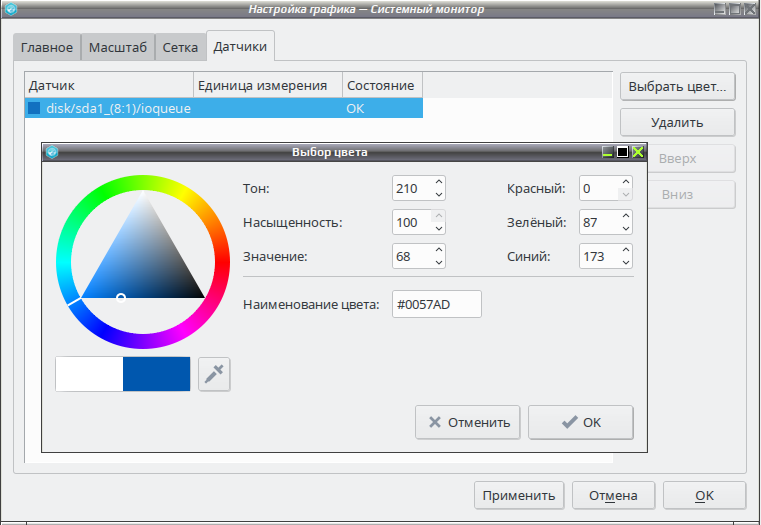Switch to the Главное tab
Screen dimensions: 761x525
coord(47,47)
